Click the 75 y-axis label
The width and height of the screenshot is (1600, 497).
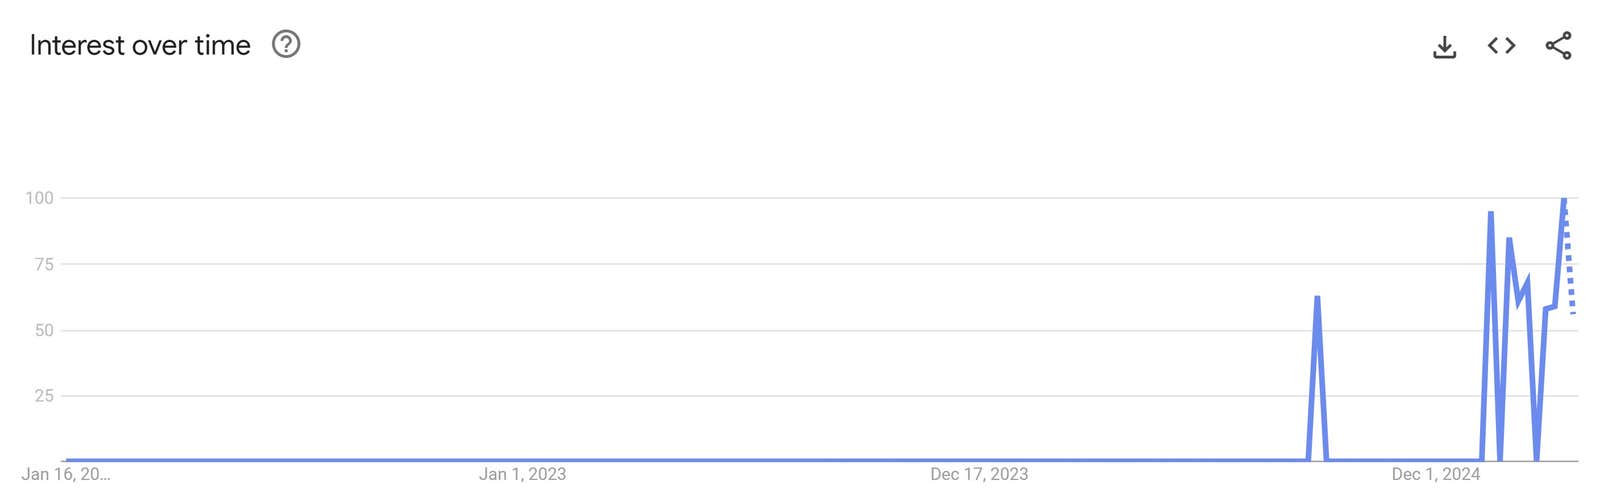click(x=44, y=264)
